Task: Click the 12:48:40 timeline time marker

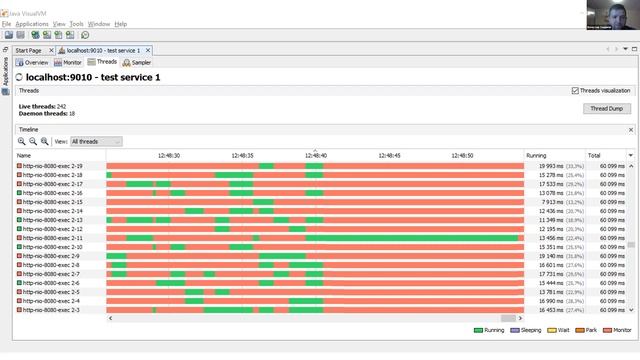Action: coord(316,156)
